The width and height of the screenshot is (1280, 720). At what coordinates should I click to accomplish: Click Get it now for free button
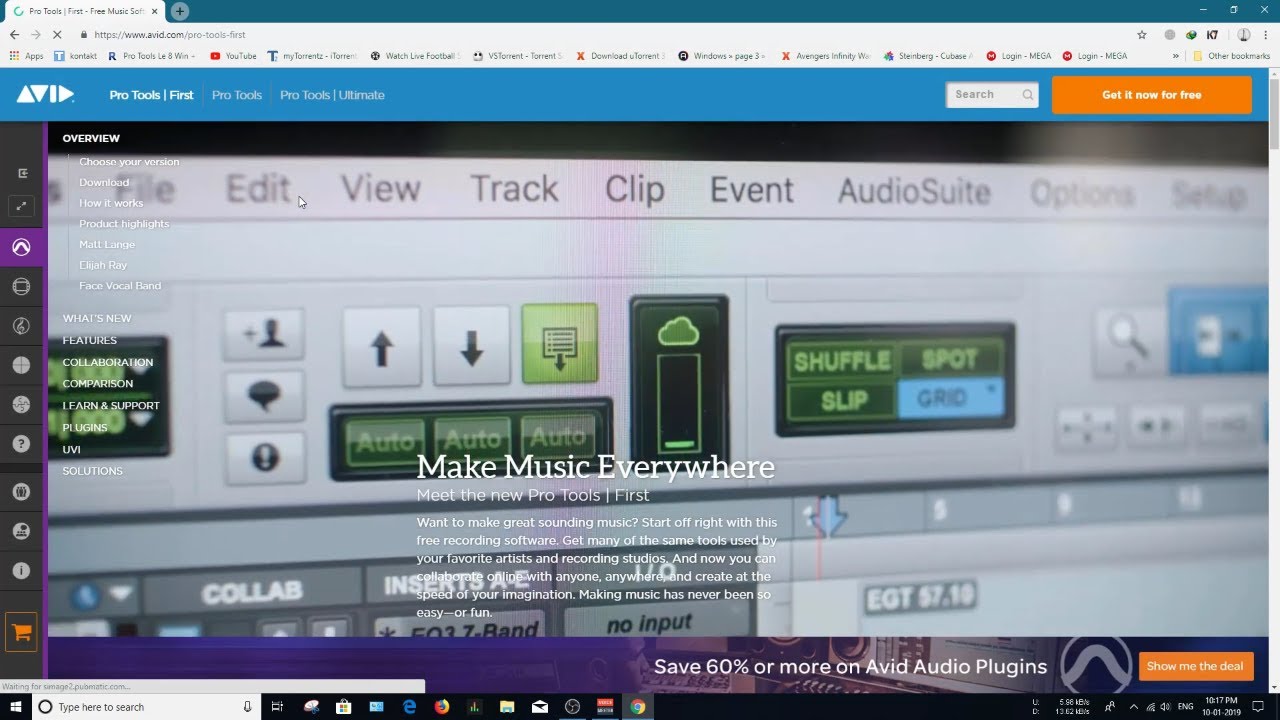[x=1152, y=95]
